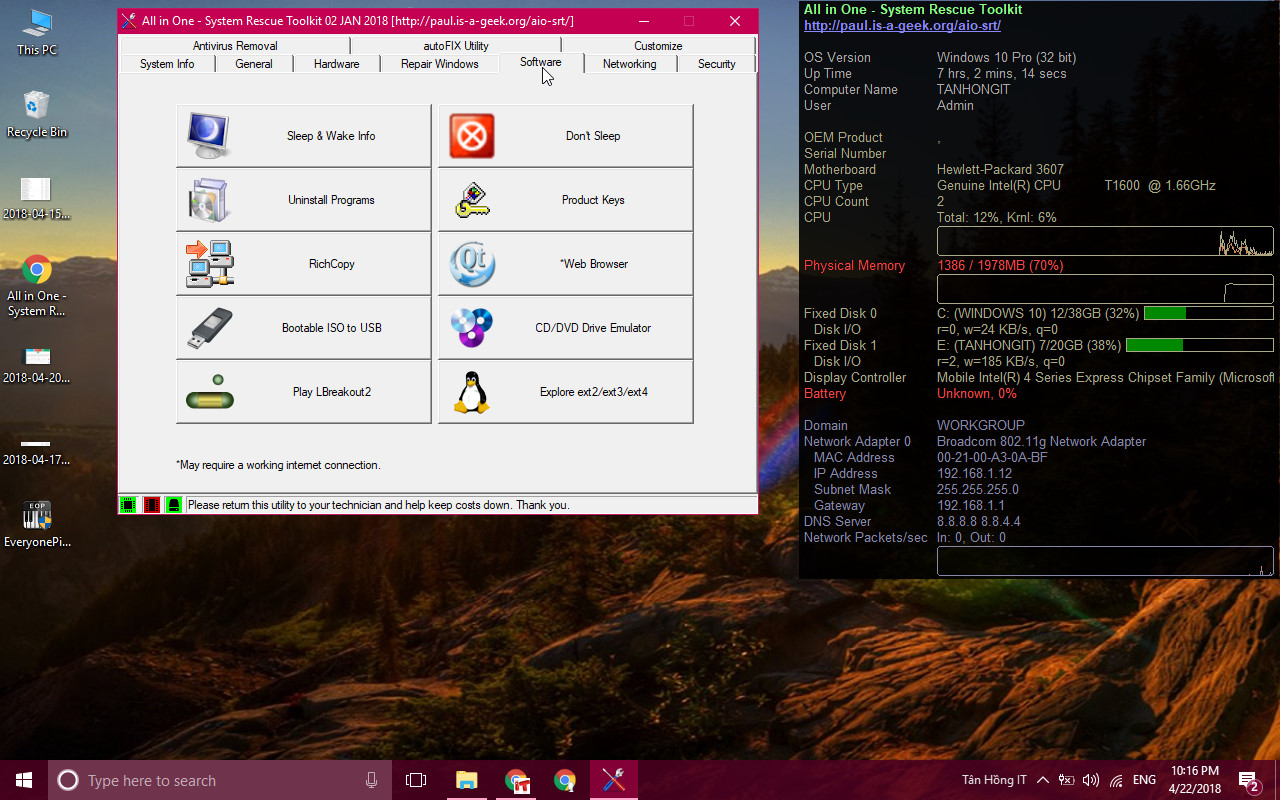Switch to the Hardware tab
The height and width of the screenshot is (800, 1280).
point(337,64)
